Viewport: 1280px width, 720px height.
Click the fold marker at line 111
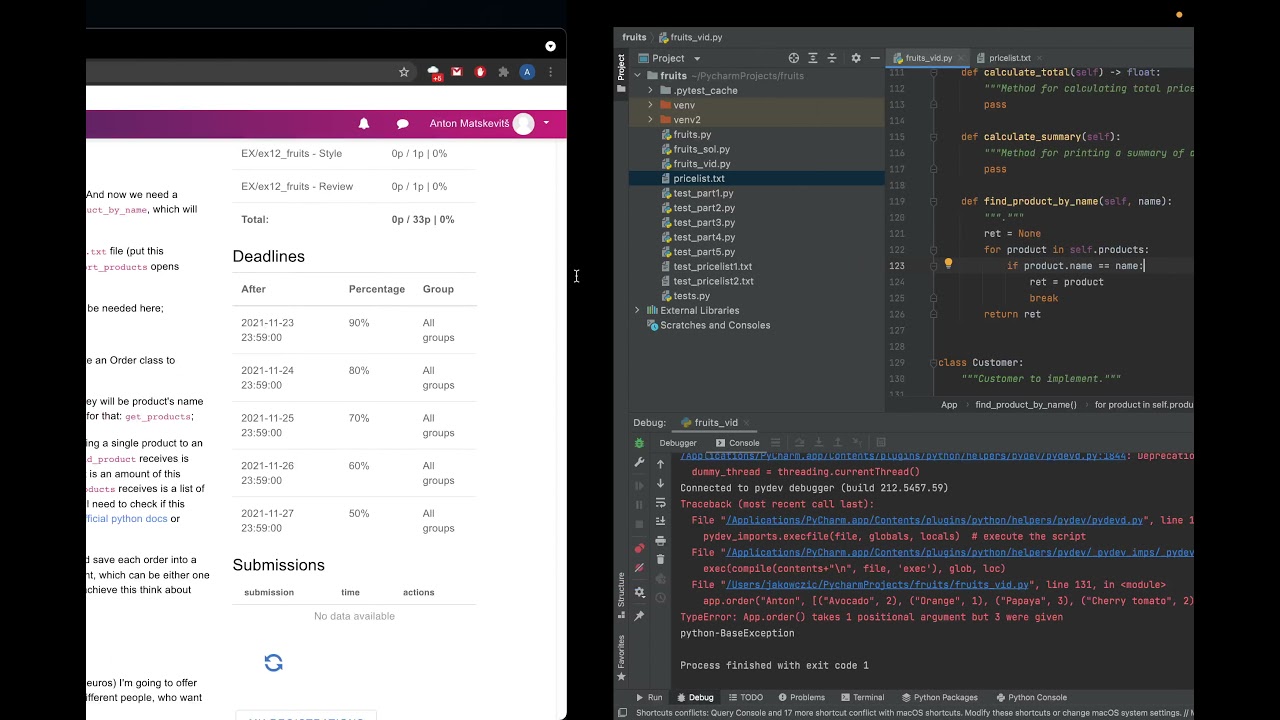936,72
